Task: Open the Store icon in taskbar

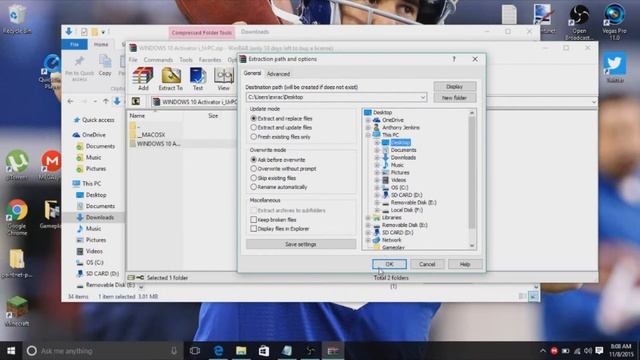Action: 264,351
